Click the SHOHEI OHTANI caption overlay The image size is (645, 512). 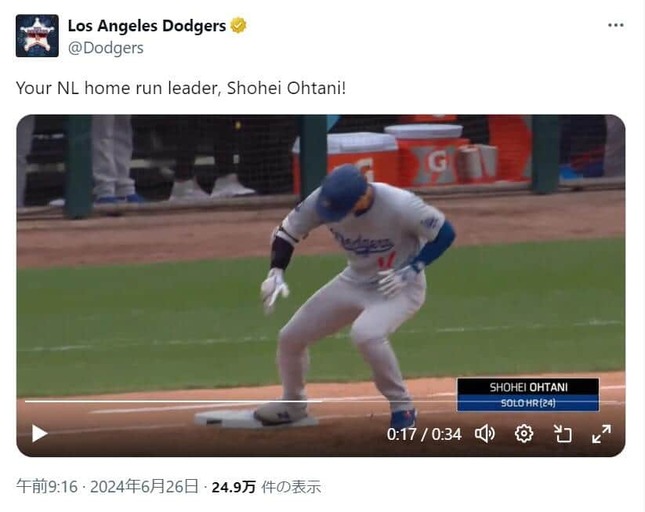click(528, 387)
